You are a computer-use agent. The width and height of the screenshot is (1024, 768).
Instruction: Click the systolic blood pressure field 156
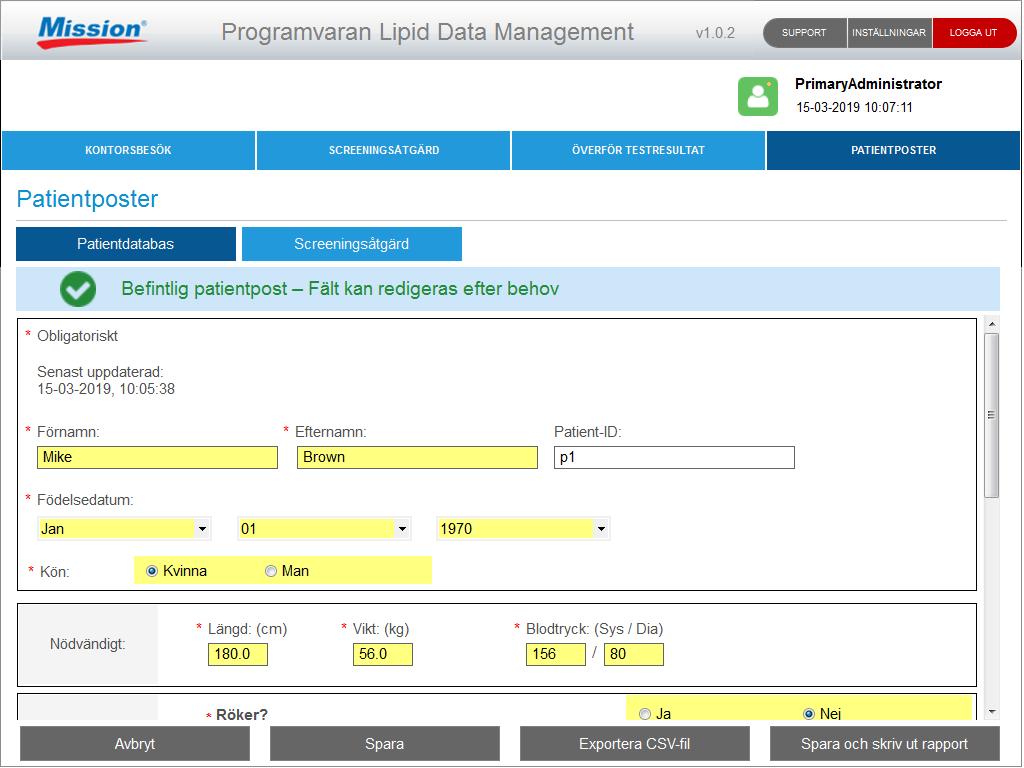pos(556,654)
